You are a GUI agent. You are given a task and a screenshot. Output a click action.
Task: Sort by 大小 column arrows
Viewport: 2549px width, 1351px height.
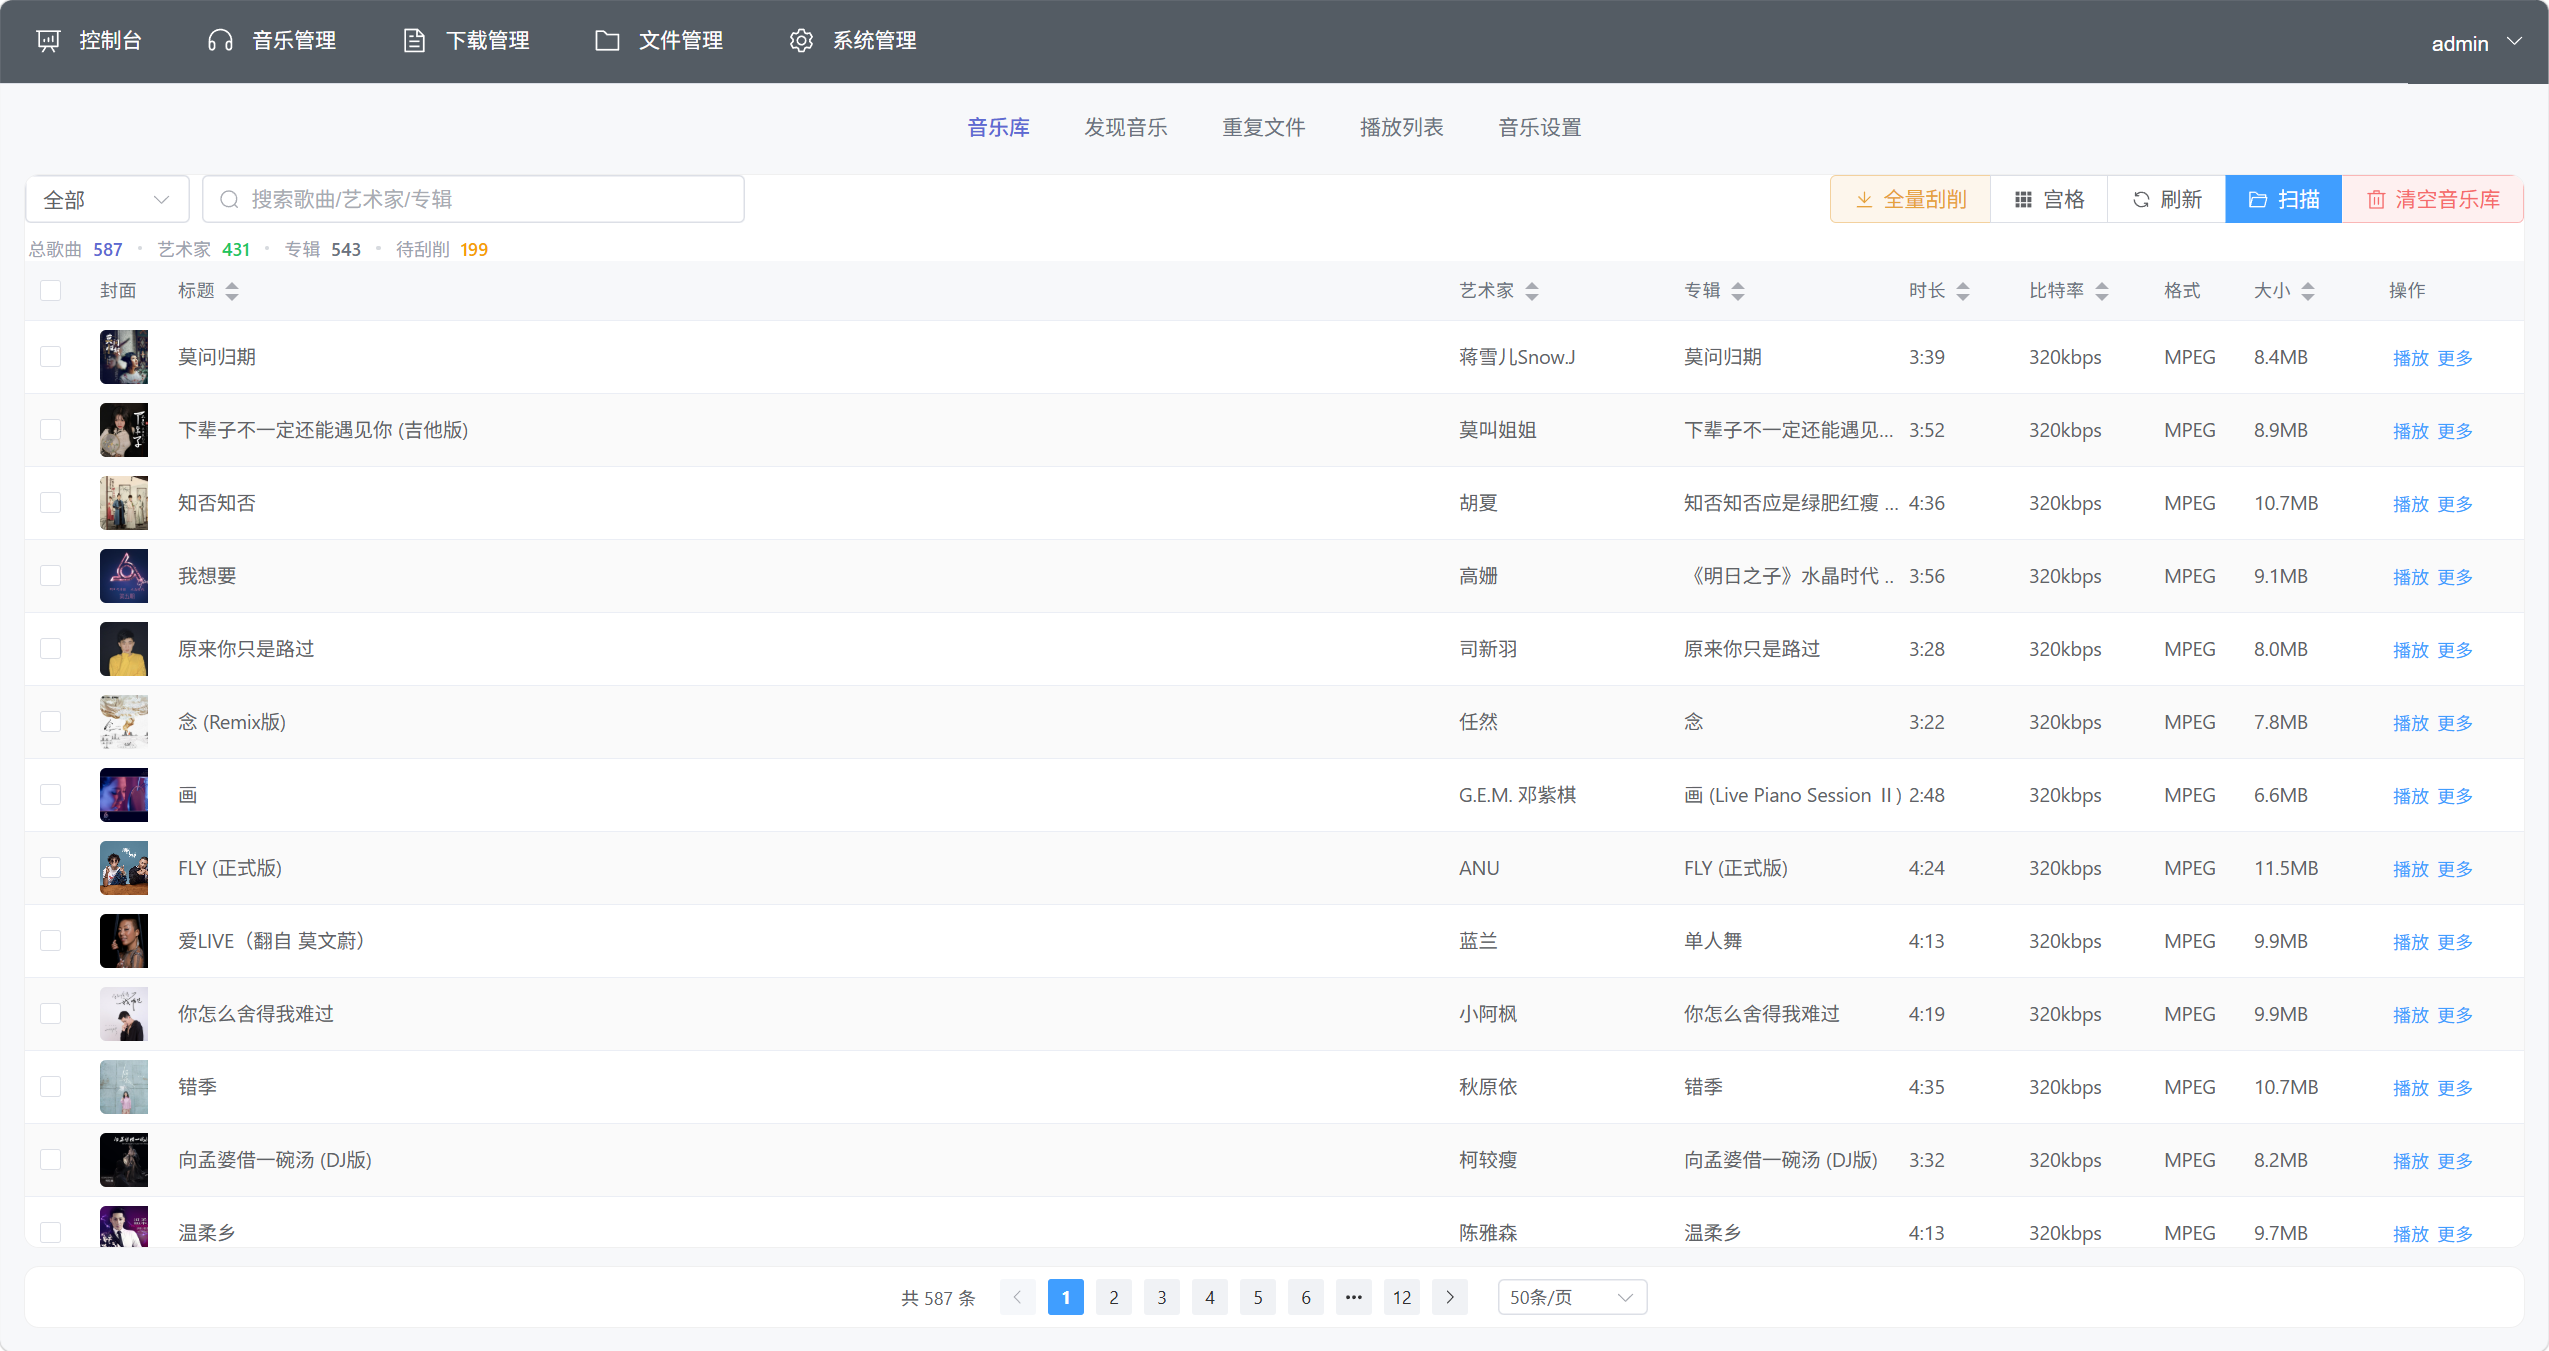point(2308,291)
